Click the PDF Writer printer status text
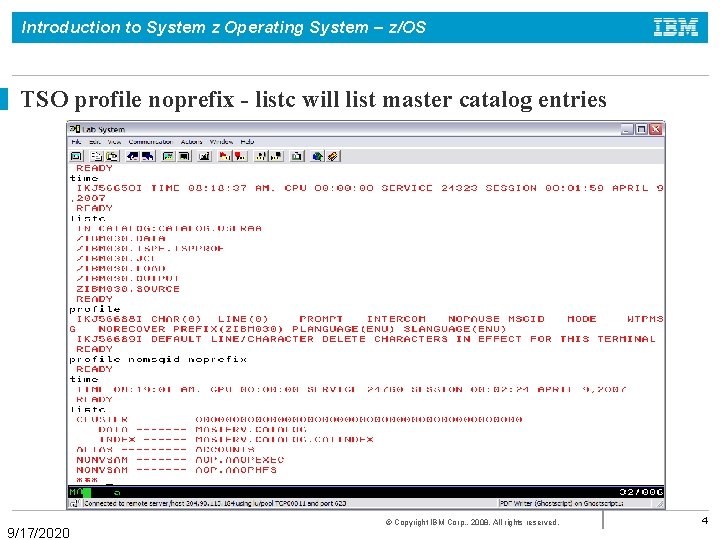This screenshot has height=540, width=720. [561, 504]
